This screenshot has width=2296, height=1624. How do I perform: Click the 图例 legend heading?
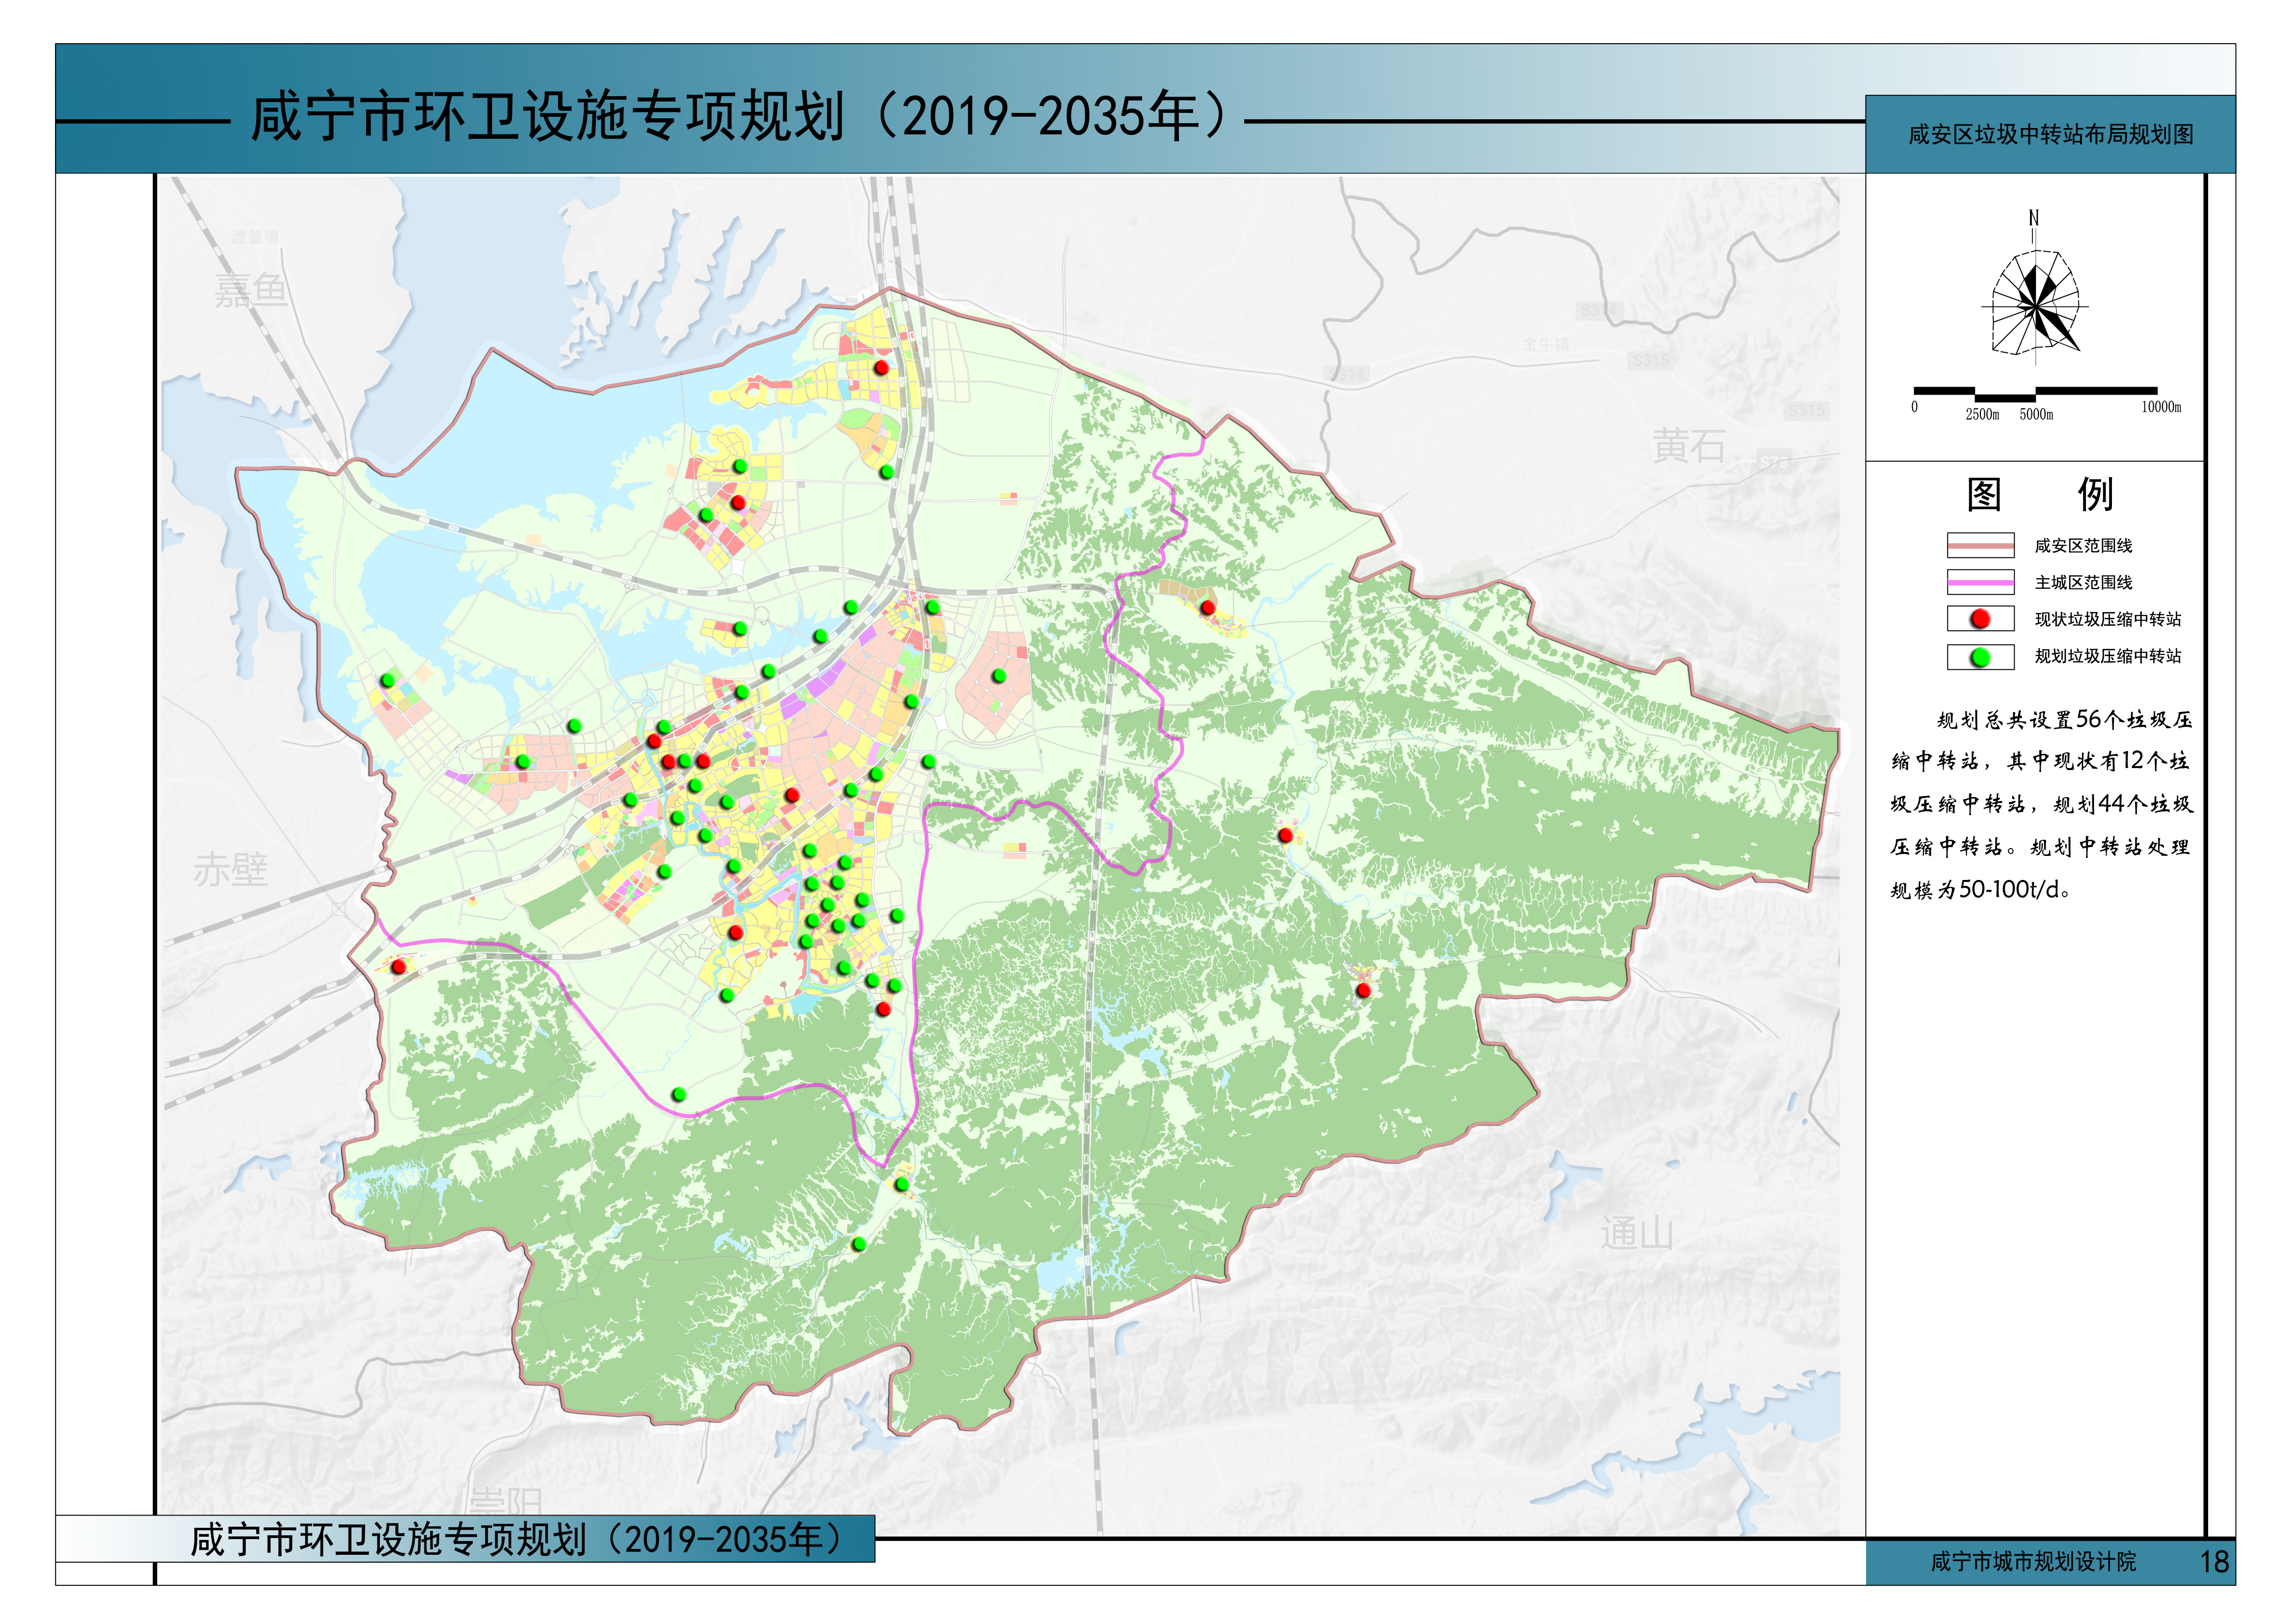(x=2040, y=494)
